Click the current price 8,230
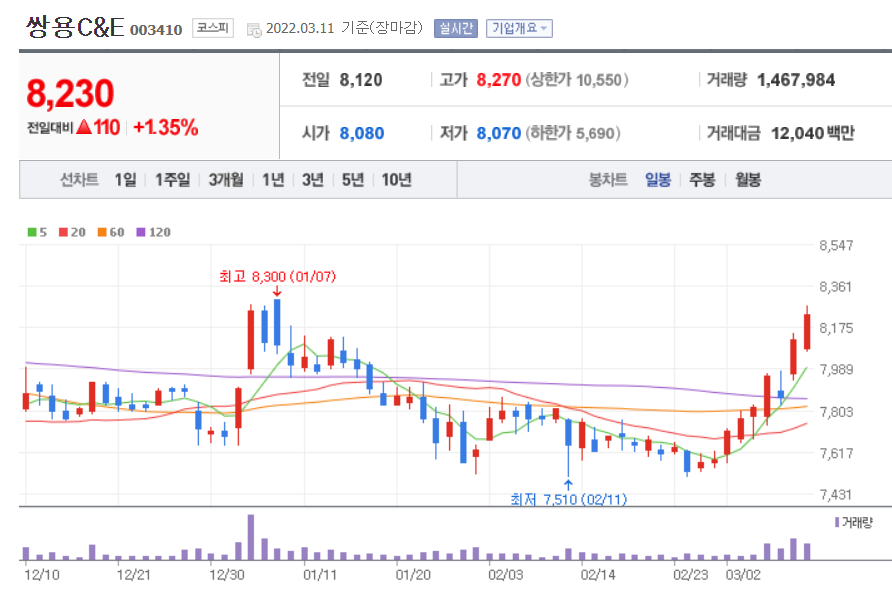 (70, 93)
